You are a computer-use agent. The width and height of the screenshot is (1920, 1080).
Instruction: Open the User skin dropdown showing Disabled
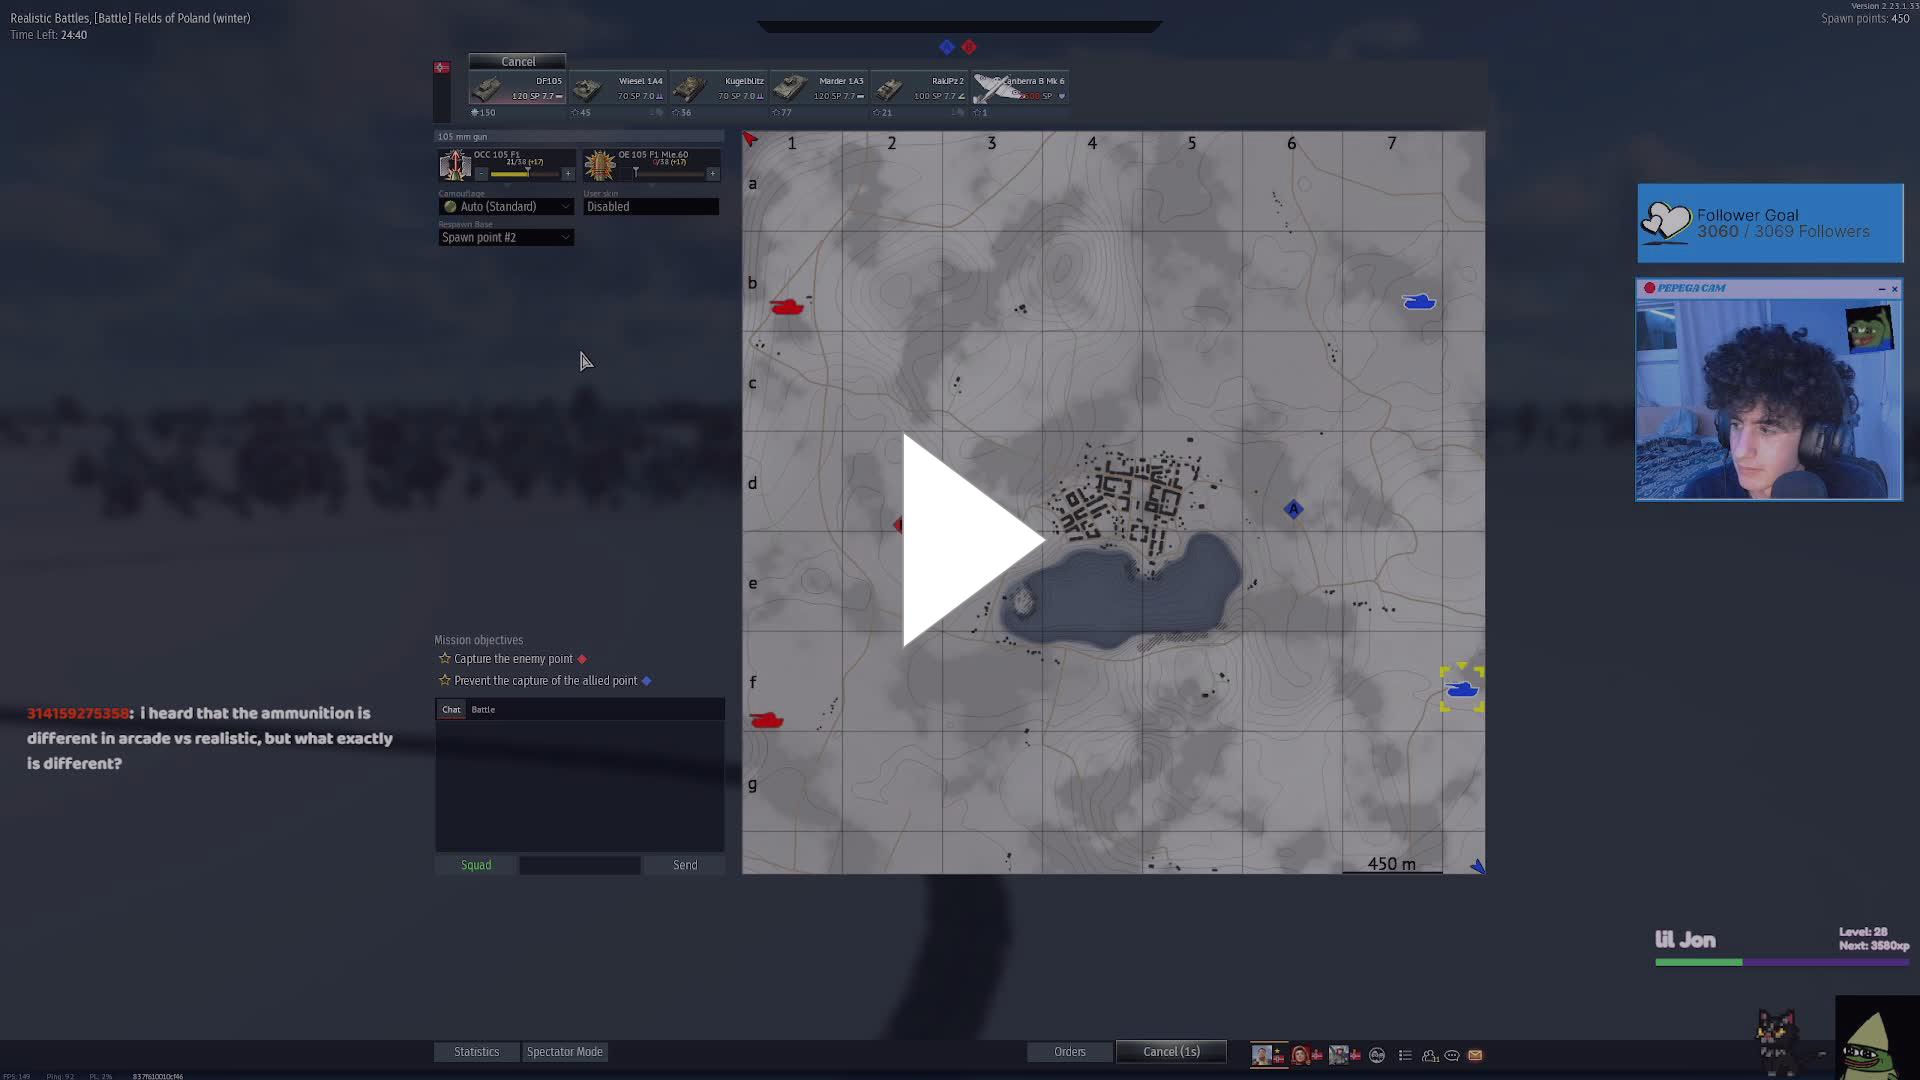pos(651,206)
